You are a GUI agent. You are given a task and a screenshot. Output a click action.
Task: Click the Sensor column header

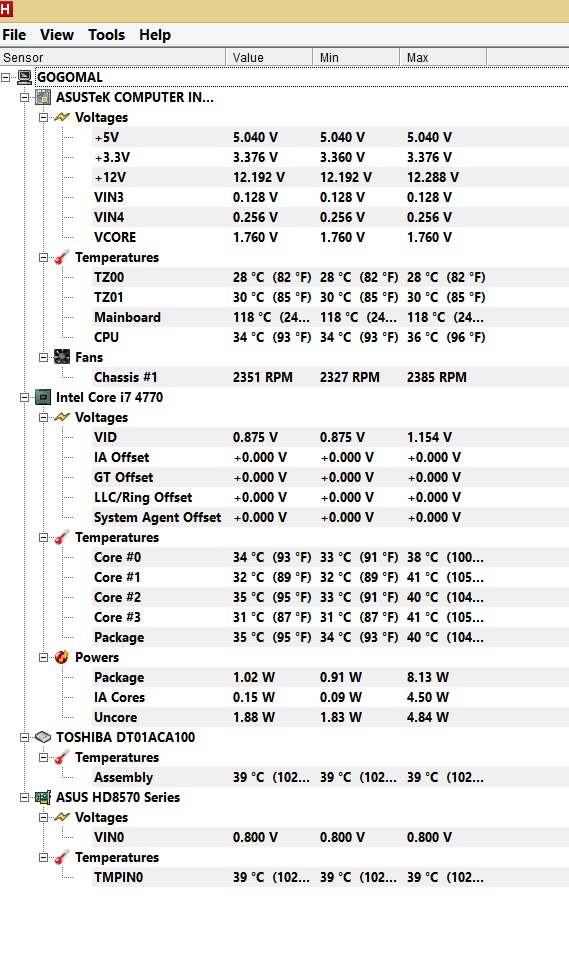(x=113, y=58)
